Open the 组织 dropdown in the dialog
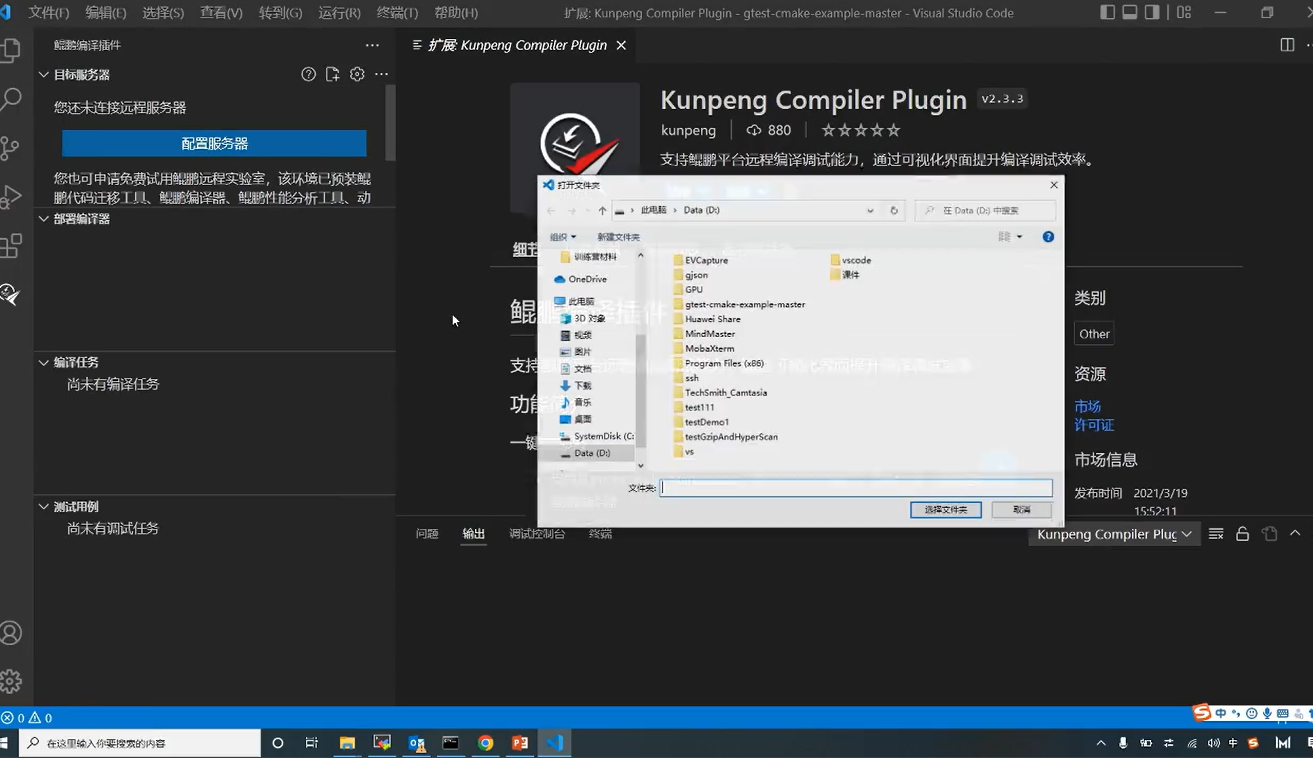This screenshot has width=1313, height=758. (563, 237)
